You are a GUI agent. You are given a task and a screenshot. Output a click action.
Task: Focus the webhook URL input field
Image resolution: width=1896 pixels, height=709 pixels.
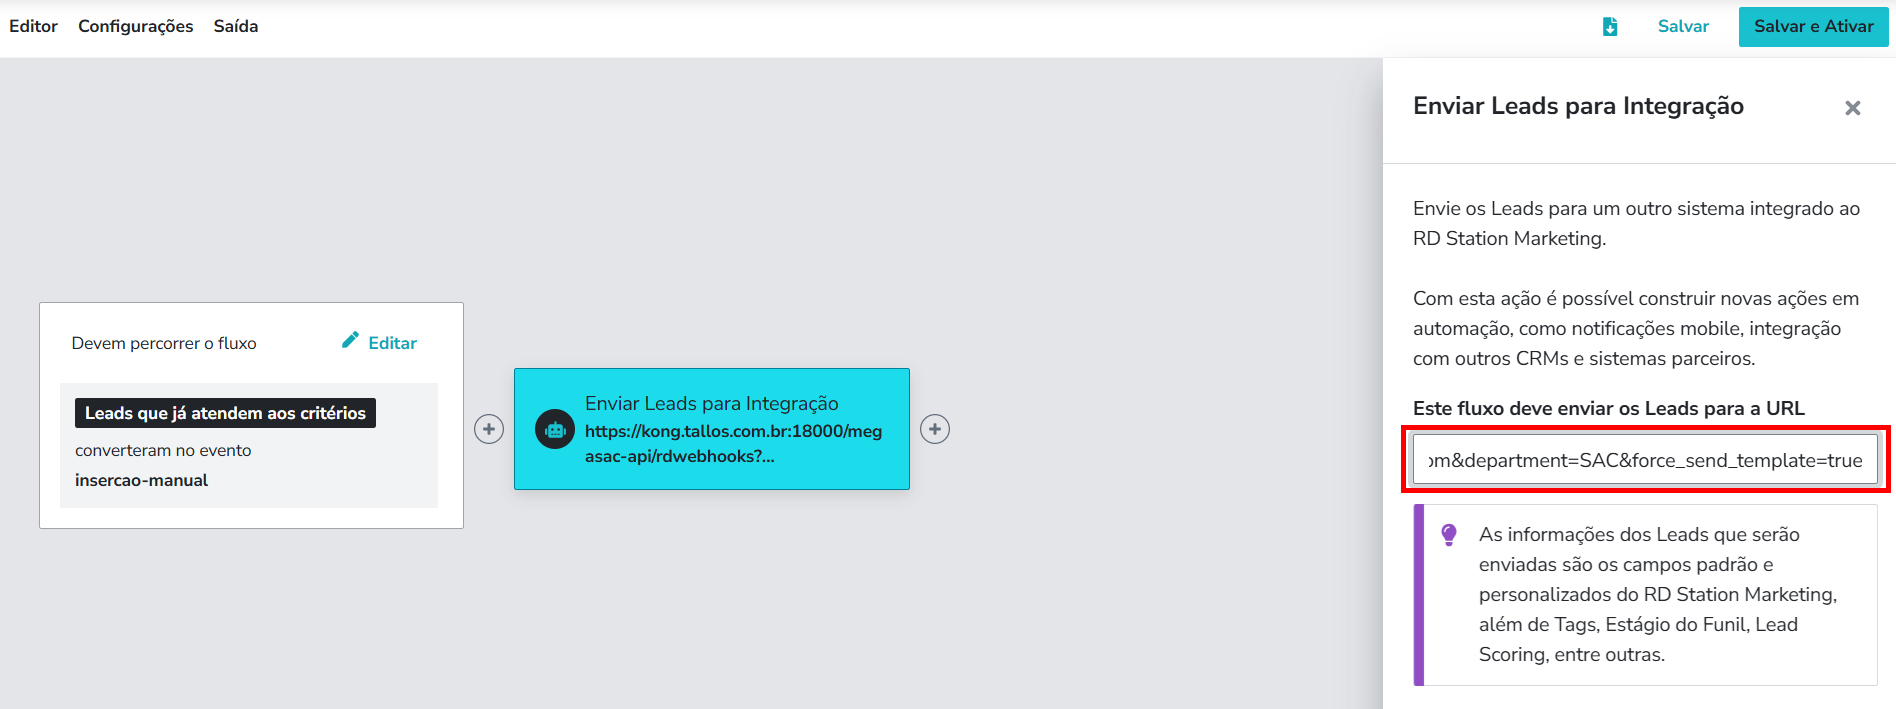(x=1645, y=460)
